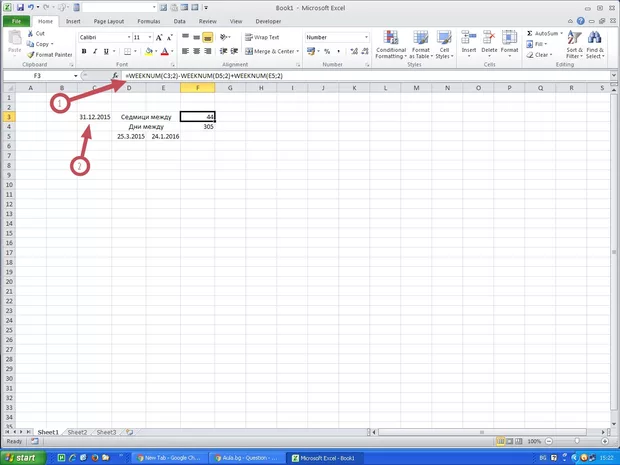Click the Insert cells icon
The height and width of the screenshot is (465, 620).
[469, 38]
